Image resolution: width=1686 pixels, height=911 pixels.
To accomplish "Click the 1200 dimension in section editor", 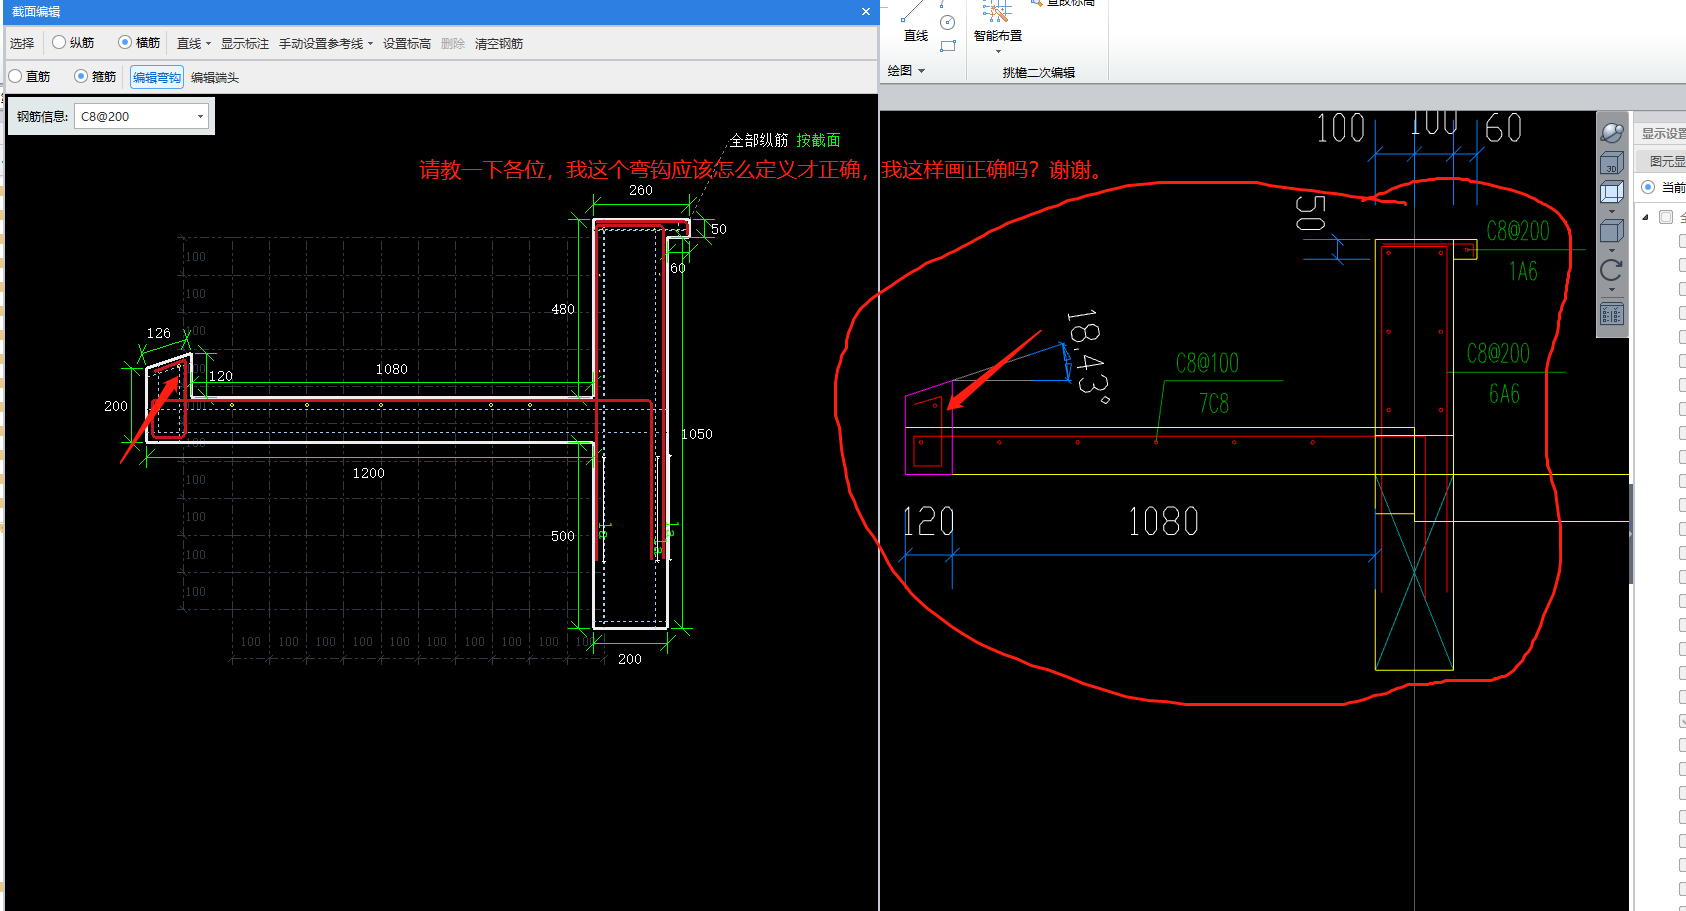I will click(368, 473).
